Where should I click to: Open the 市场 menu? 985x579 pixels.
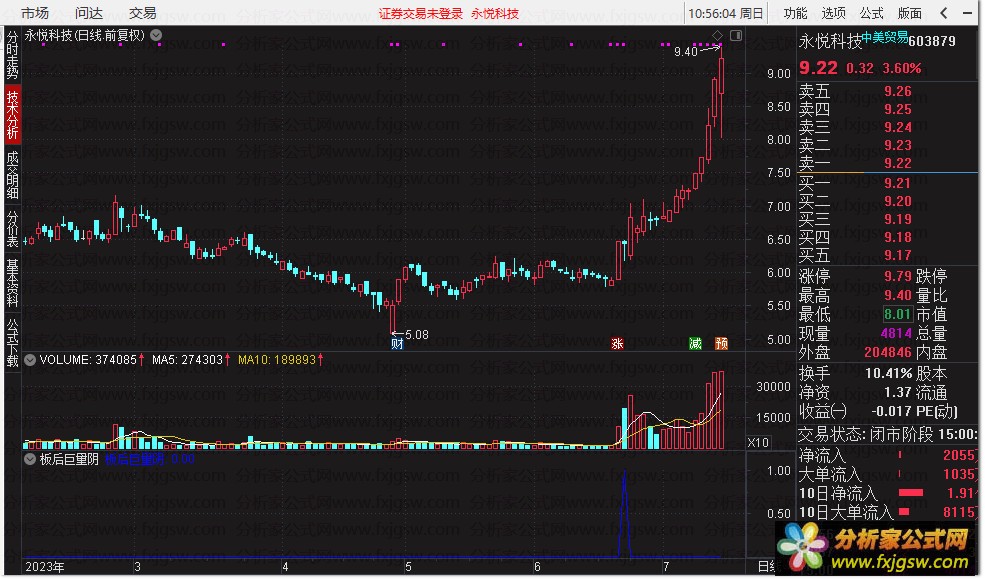click(x=35, y=13)
